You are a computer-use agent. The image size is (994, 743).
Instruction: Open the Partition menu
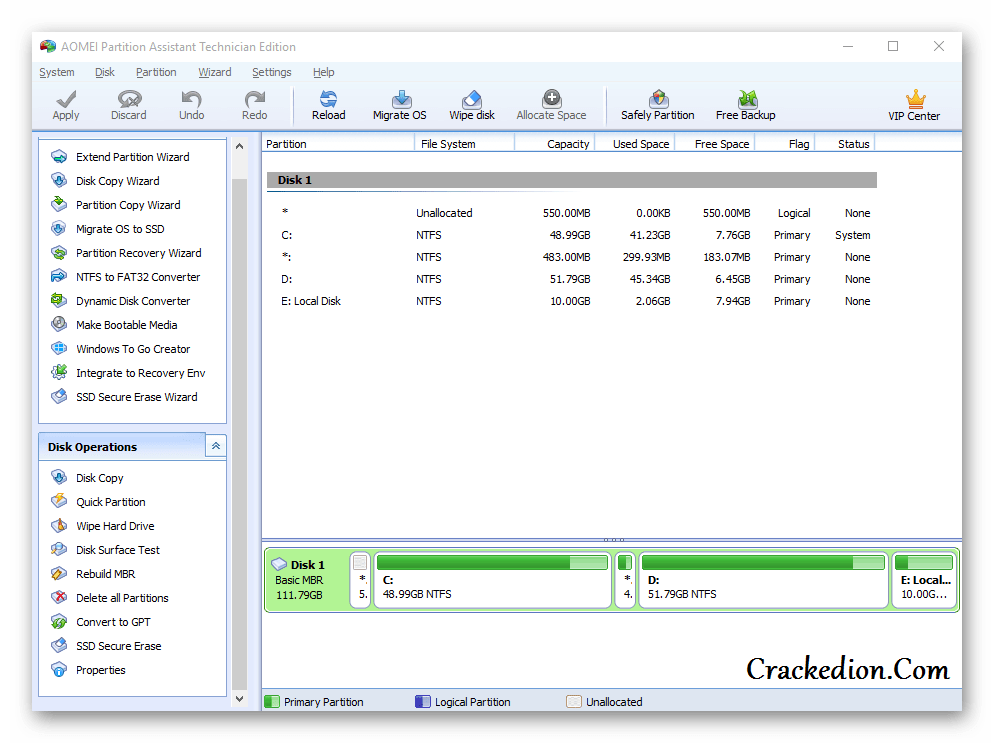click(x=156, y=72)
